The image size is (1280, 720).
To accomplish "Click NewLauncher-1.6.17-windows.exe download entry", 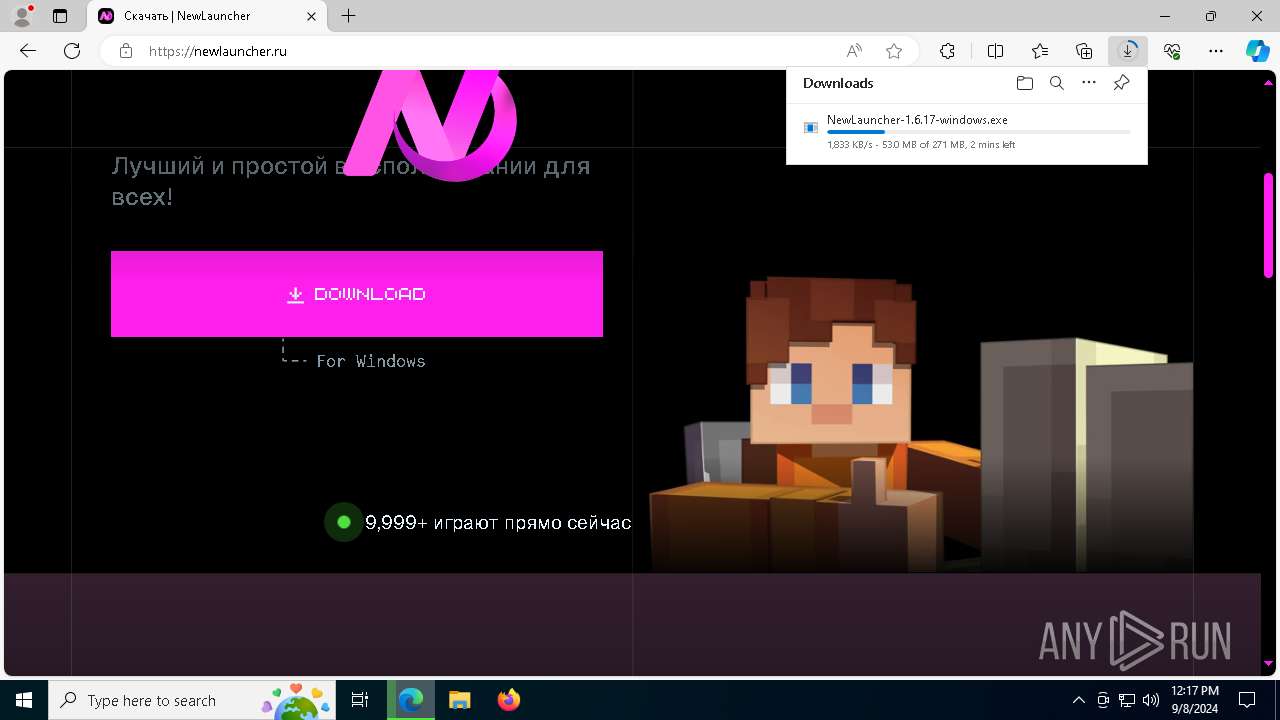I will point(966,131).
